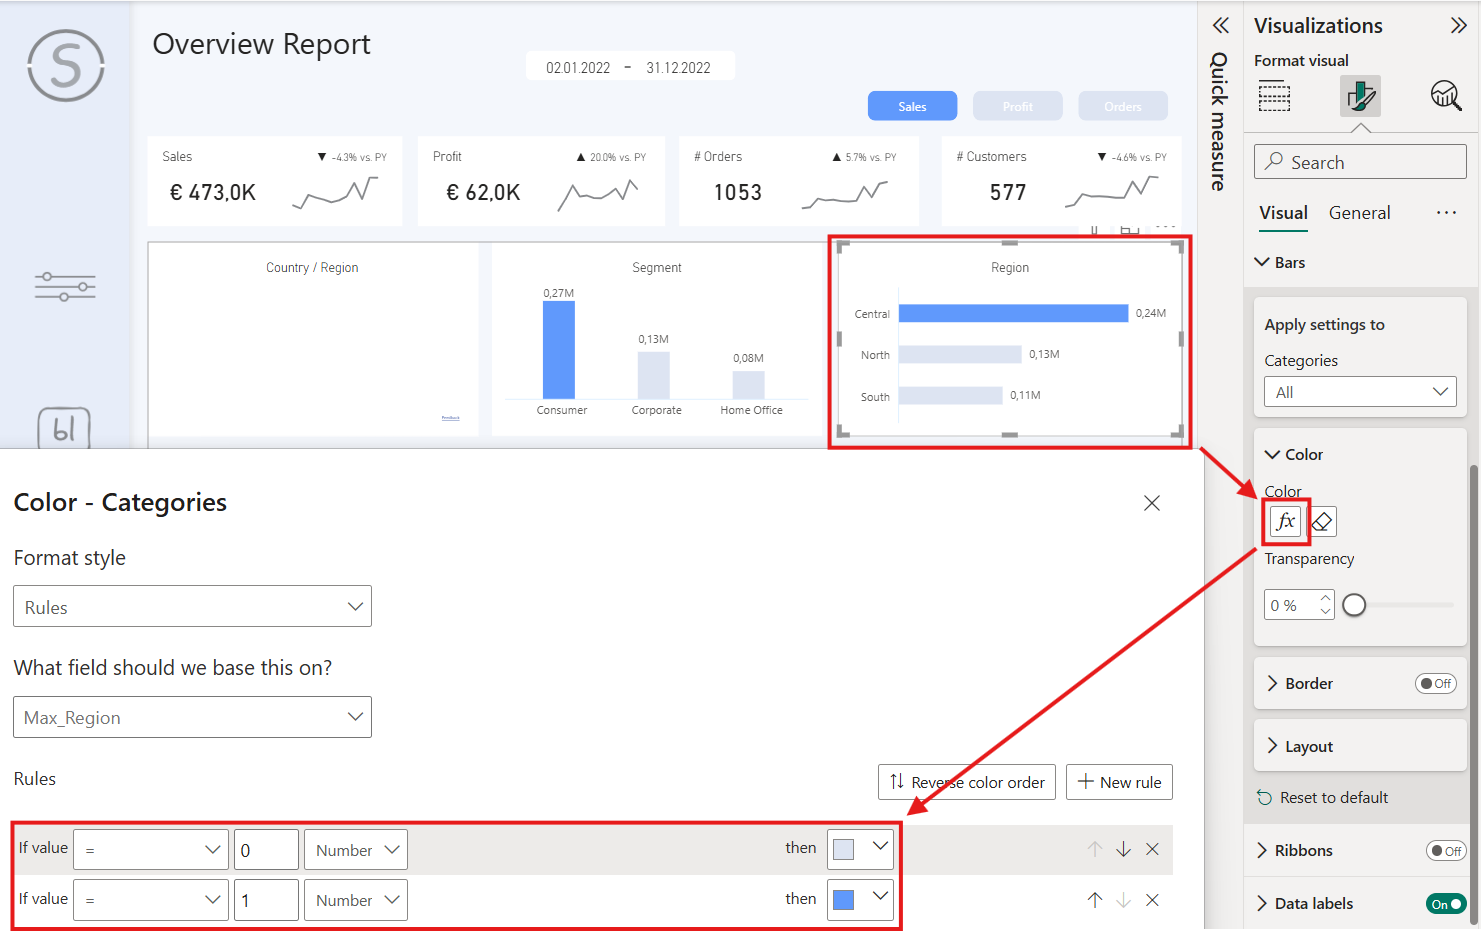Select the Central bar in Region chart
Viewport: 1481px width, 931px height.
pyautogui.click(x=1013, y=313)
